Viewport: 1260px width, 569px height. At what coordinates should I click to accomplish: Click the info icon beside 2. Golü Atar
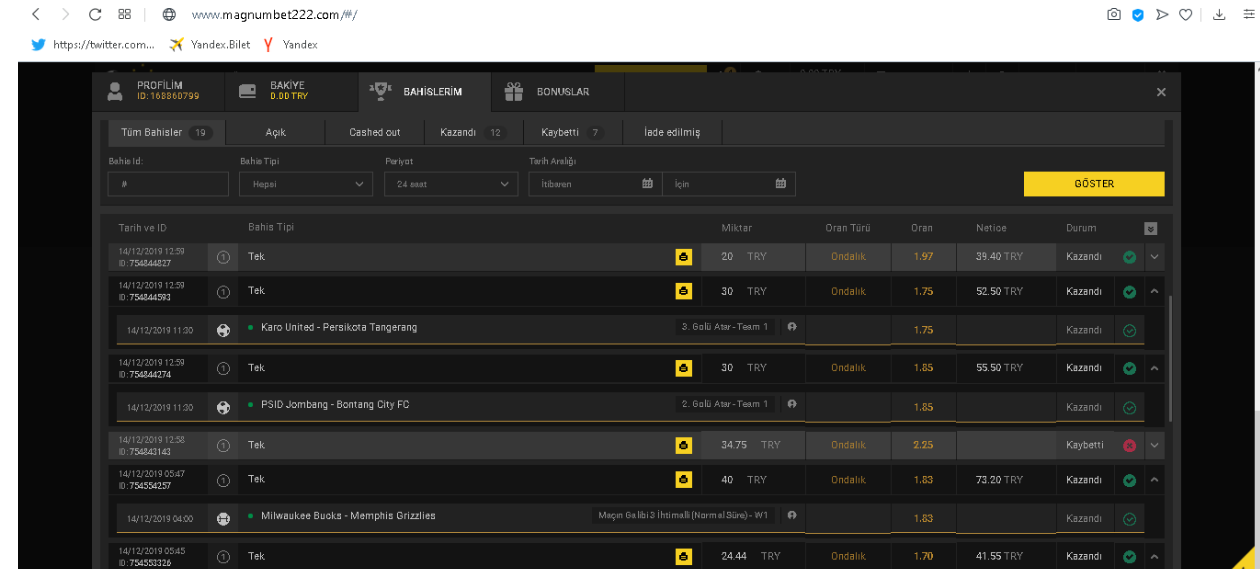(792, 404)
